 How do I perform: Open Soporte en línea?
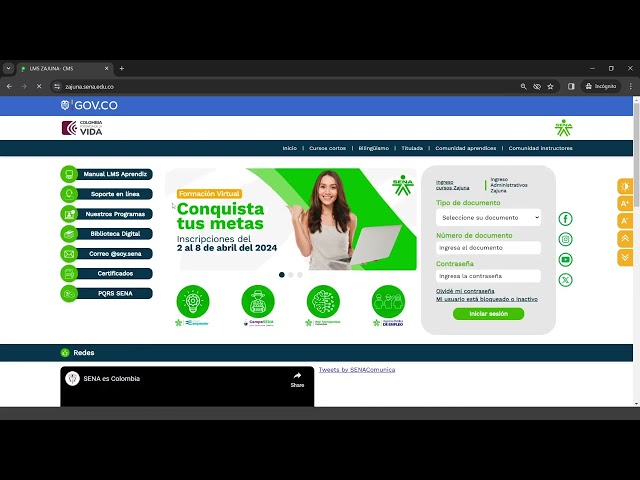(x=107, y=194)
